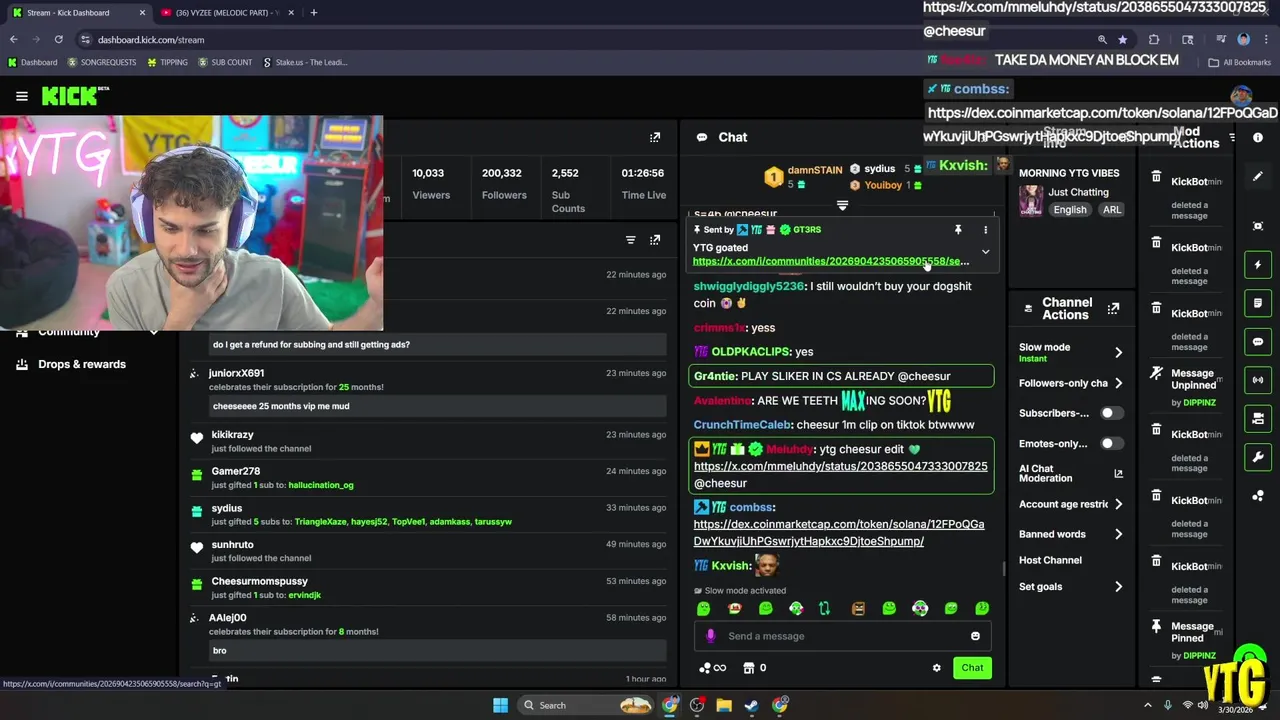Collapse the chat leaderboard handle
The image size is (1280, 720).
coord(842,205)
